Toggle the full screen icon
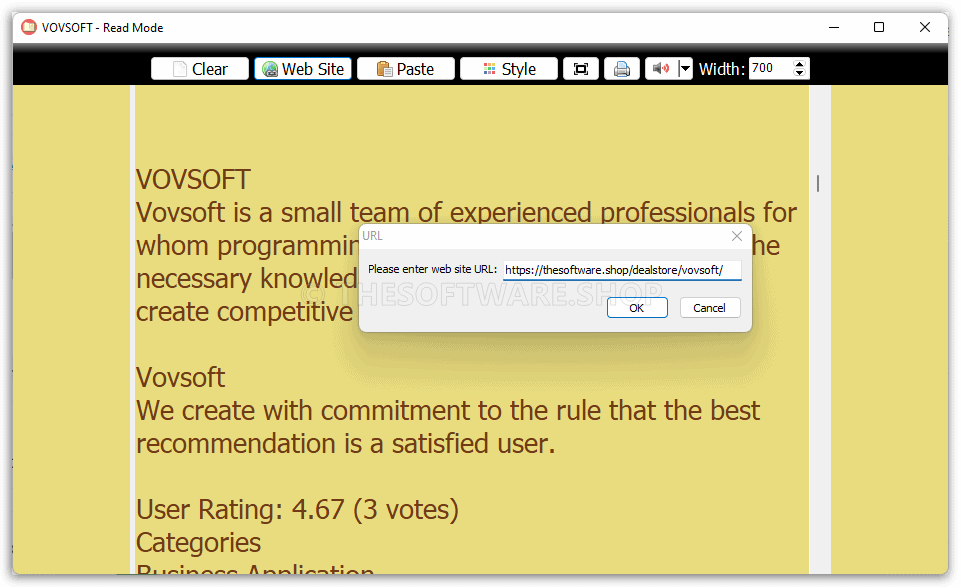This screenshot has height=587, width=961. pyautogui.click(x=581, y=69)
